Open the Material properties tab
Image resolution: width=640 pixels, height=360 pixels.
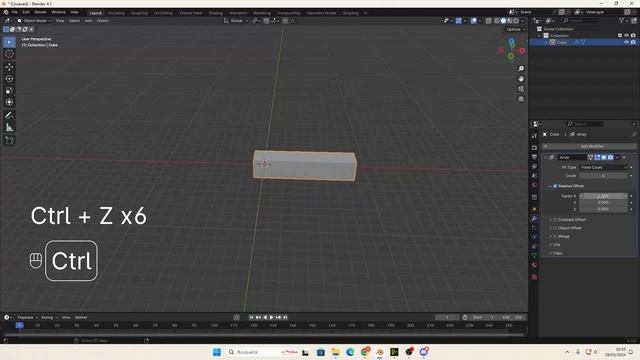534,265
